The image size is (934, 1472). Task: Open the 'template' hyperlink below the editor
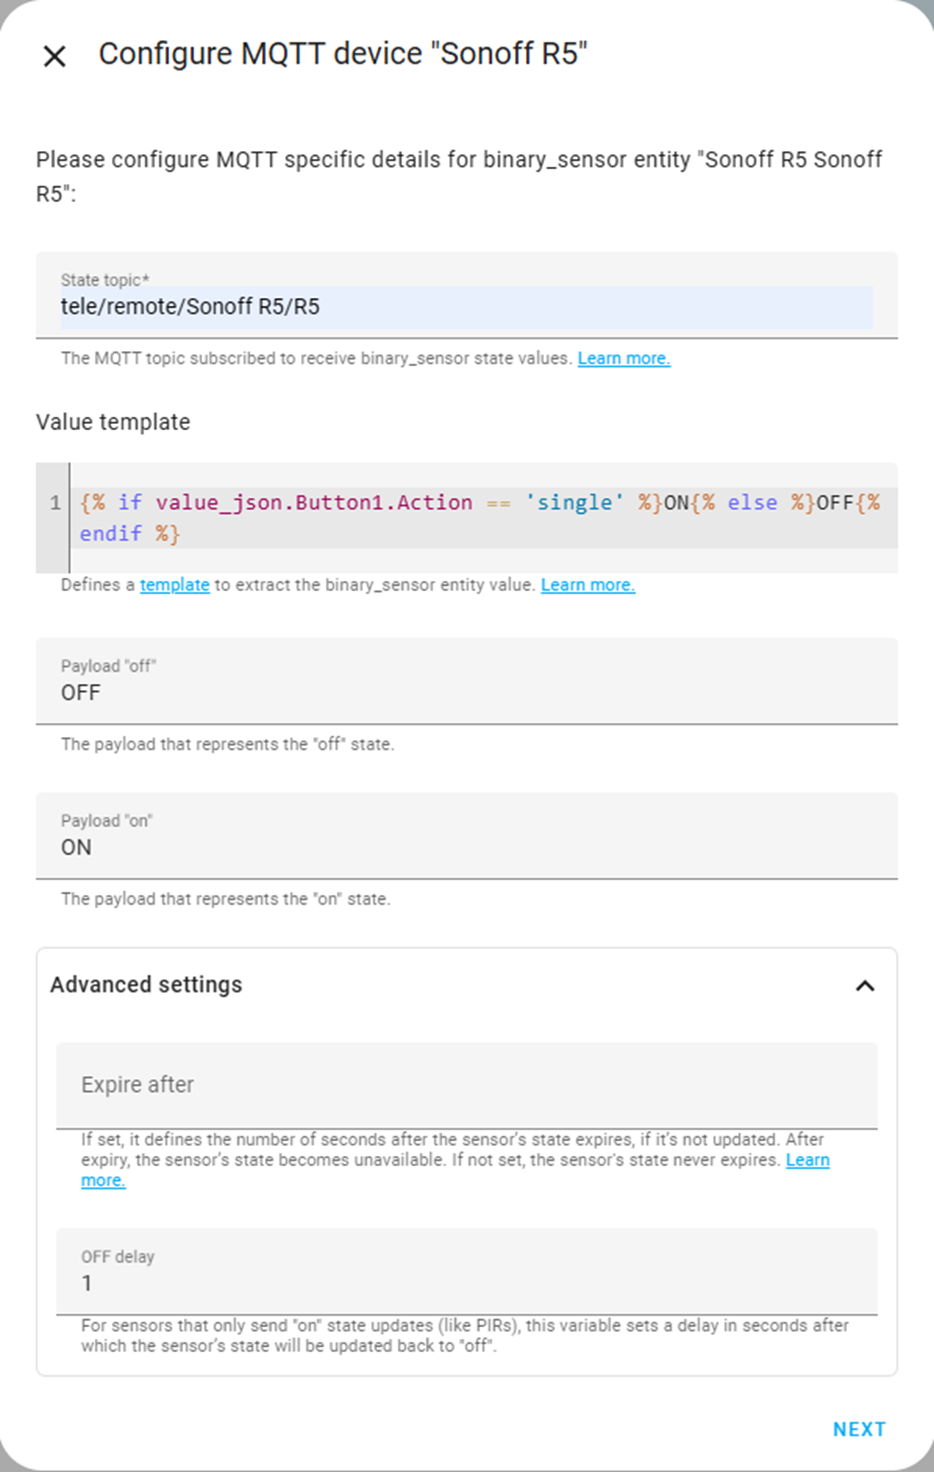[174, 585]
